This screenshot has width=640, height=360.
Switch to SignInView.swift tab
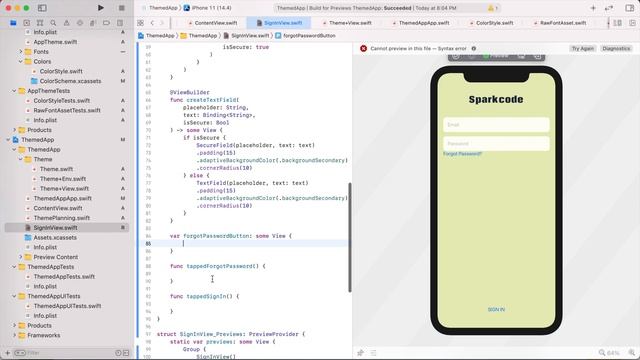[280, 23]
